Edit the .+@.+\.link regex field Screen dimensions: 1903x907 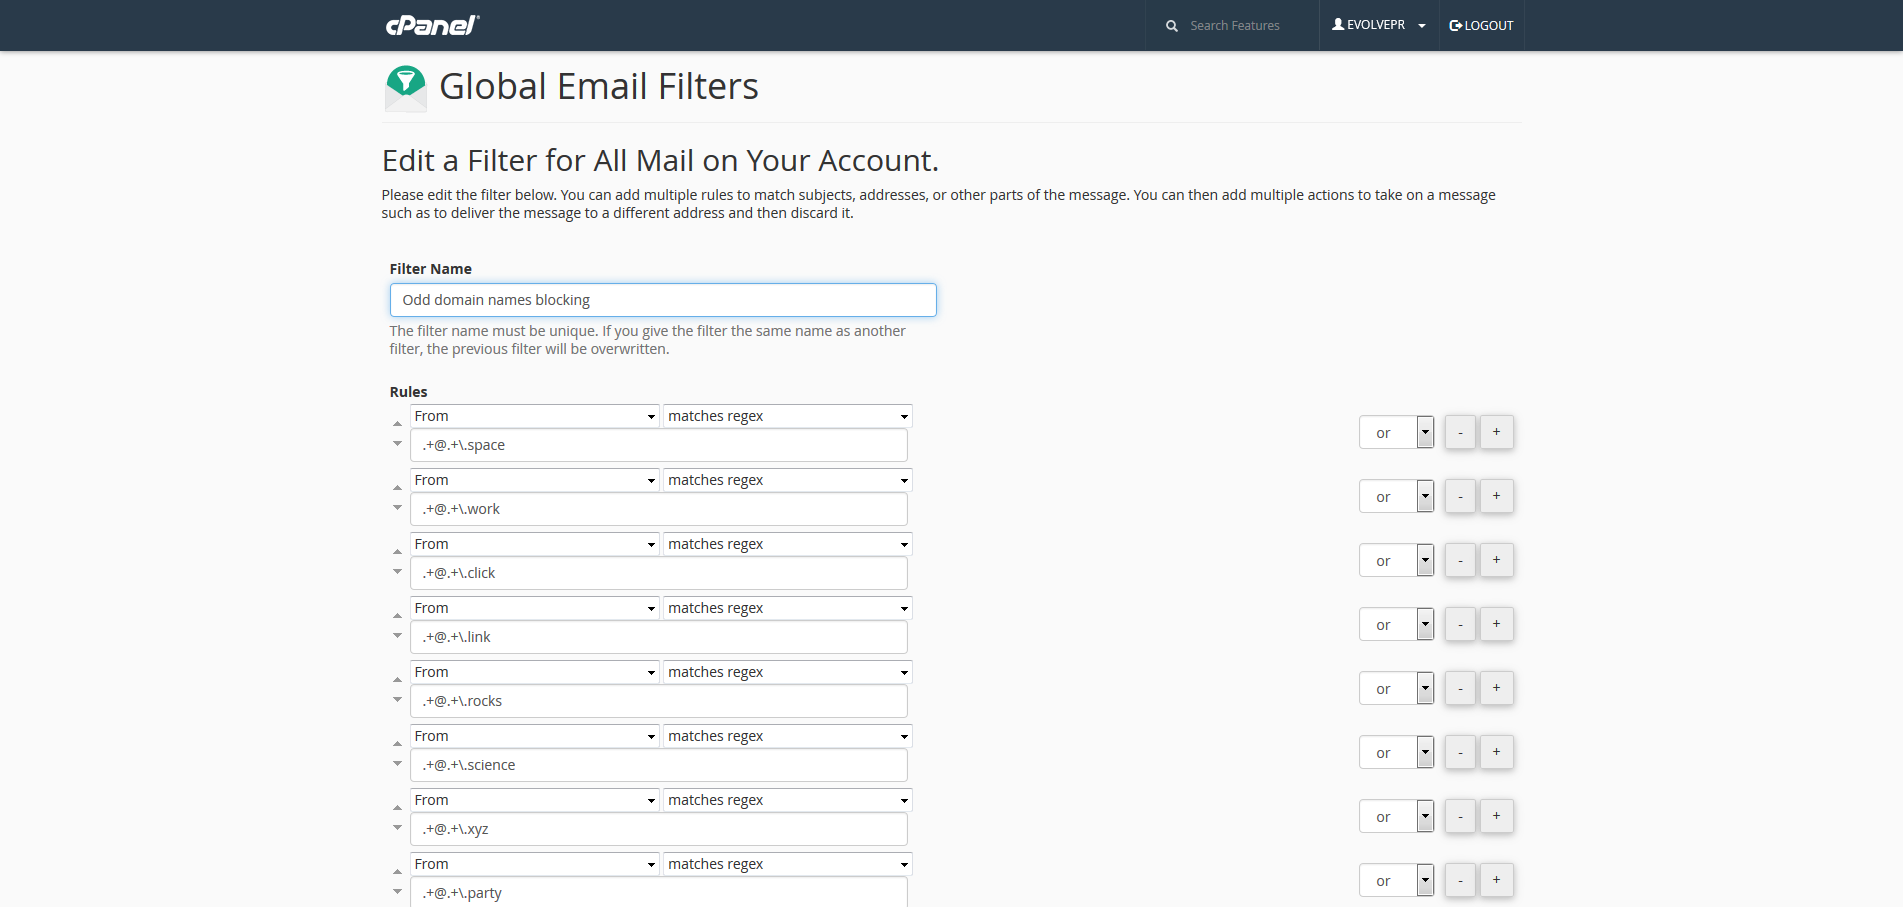coord(659,637)
